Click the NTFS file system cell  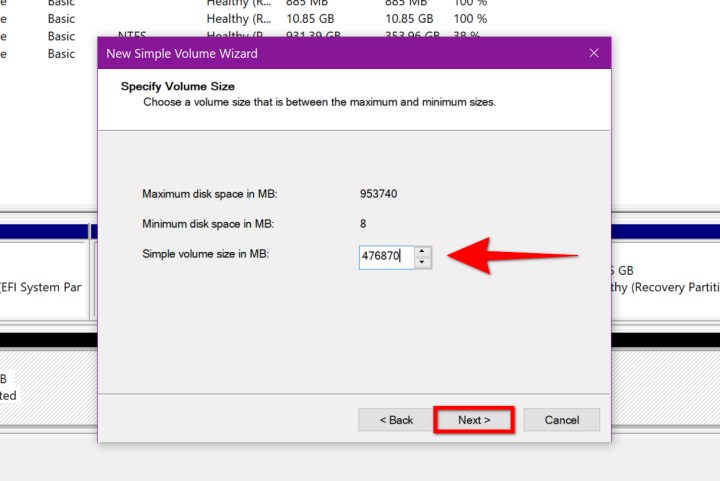point(132,36)
